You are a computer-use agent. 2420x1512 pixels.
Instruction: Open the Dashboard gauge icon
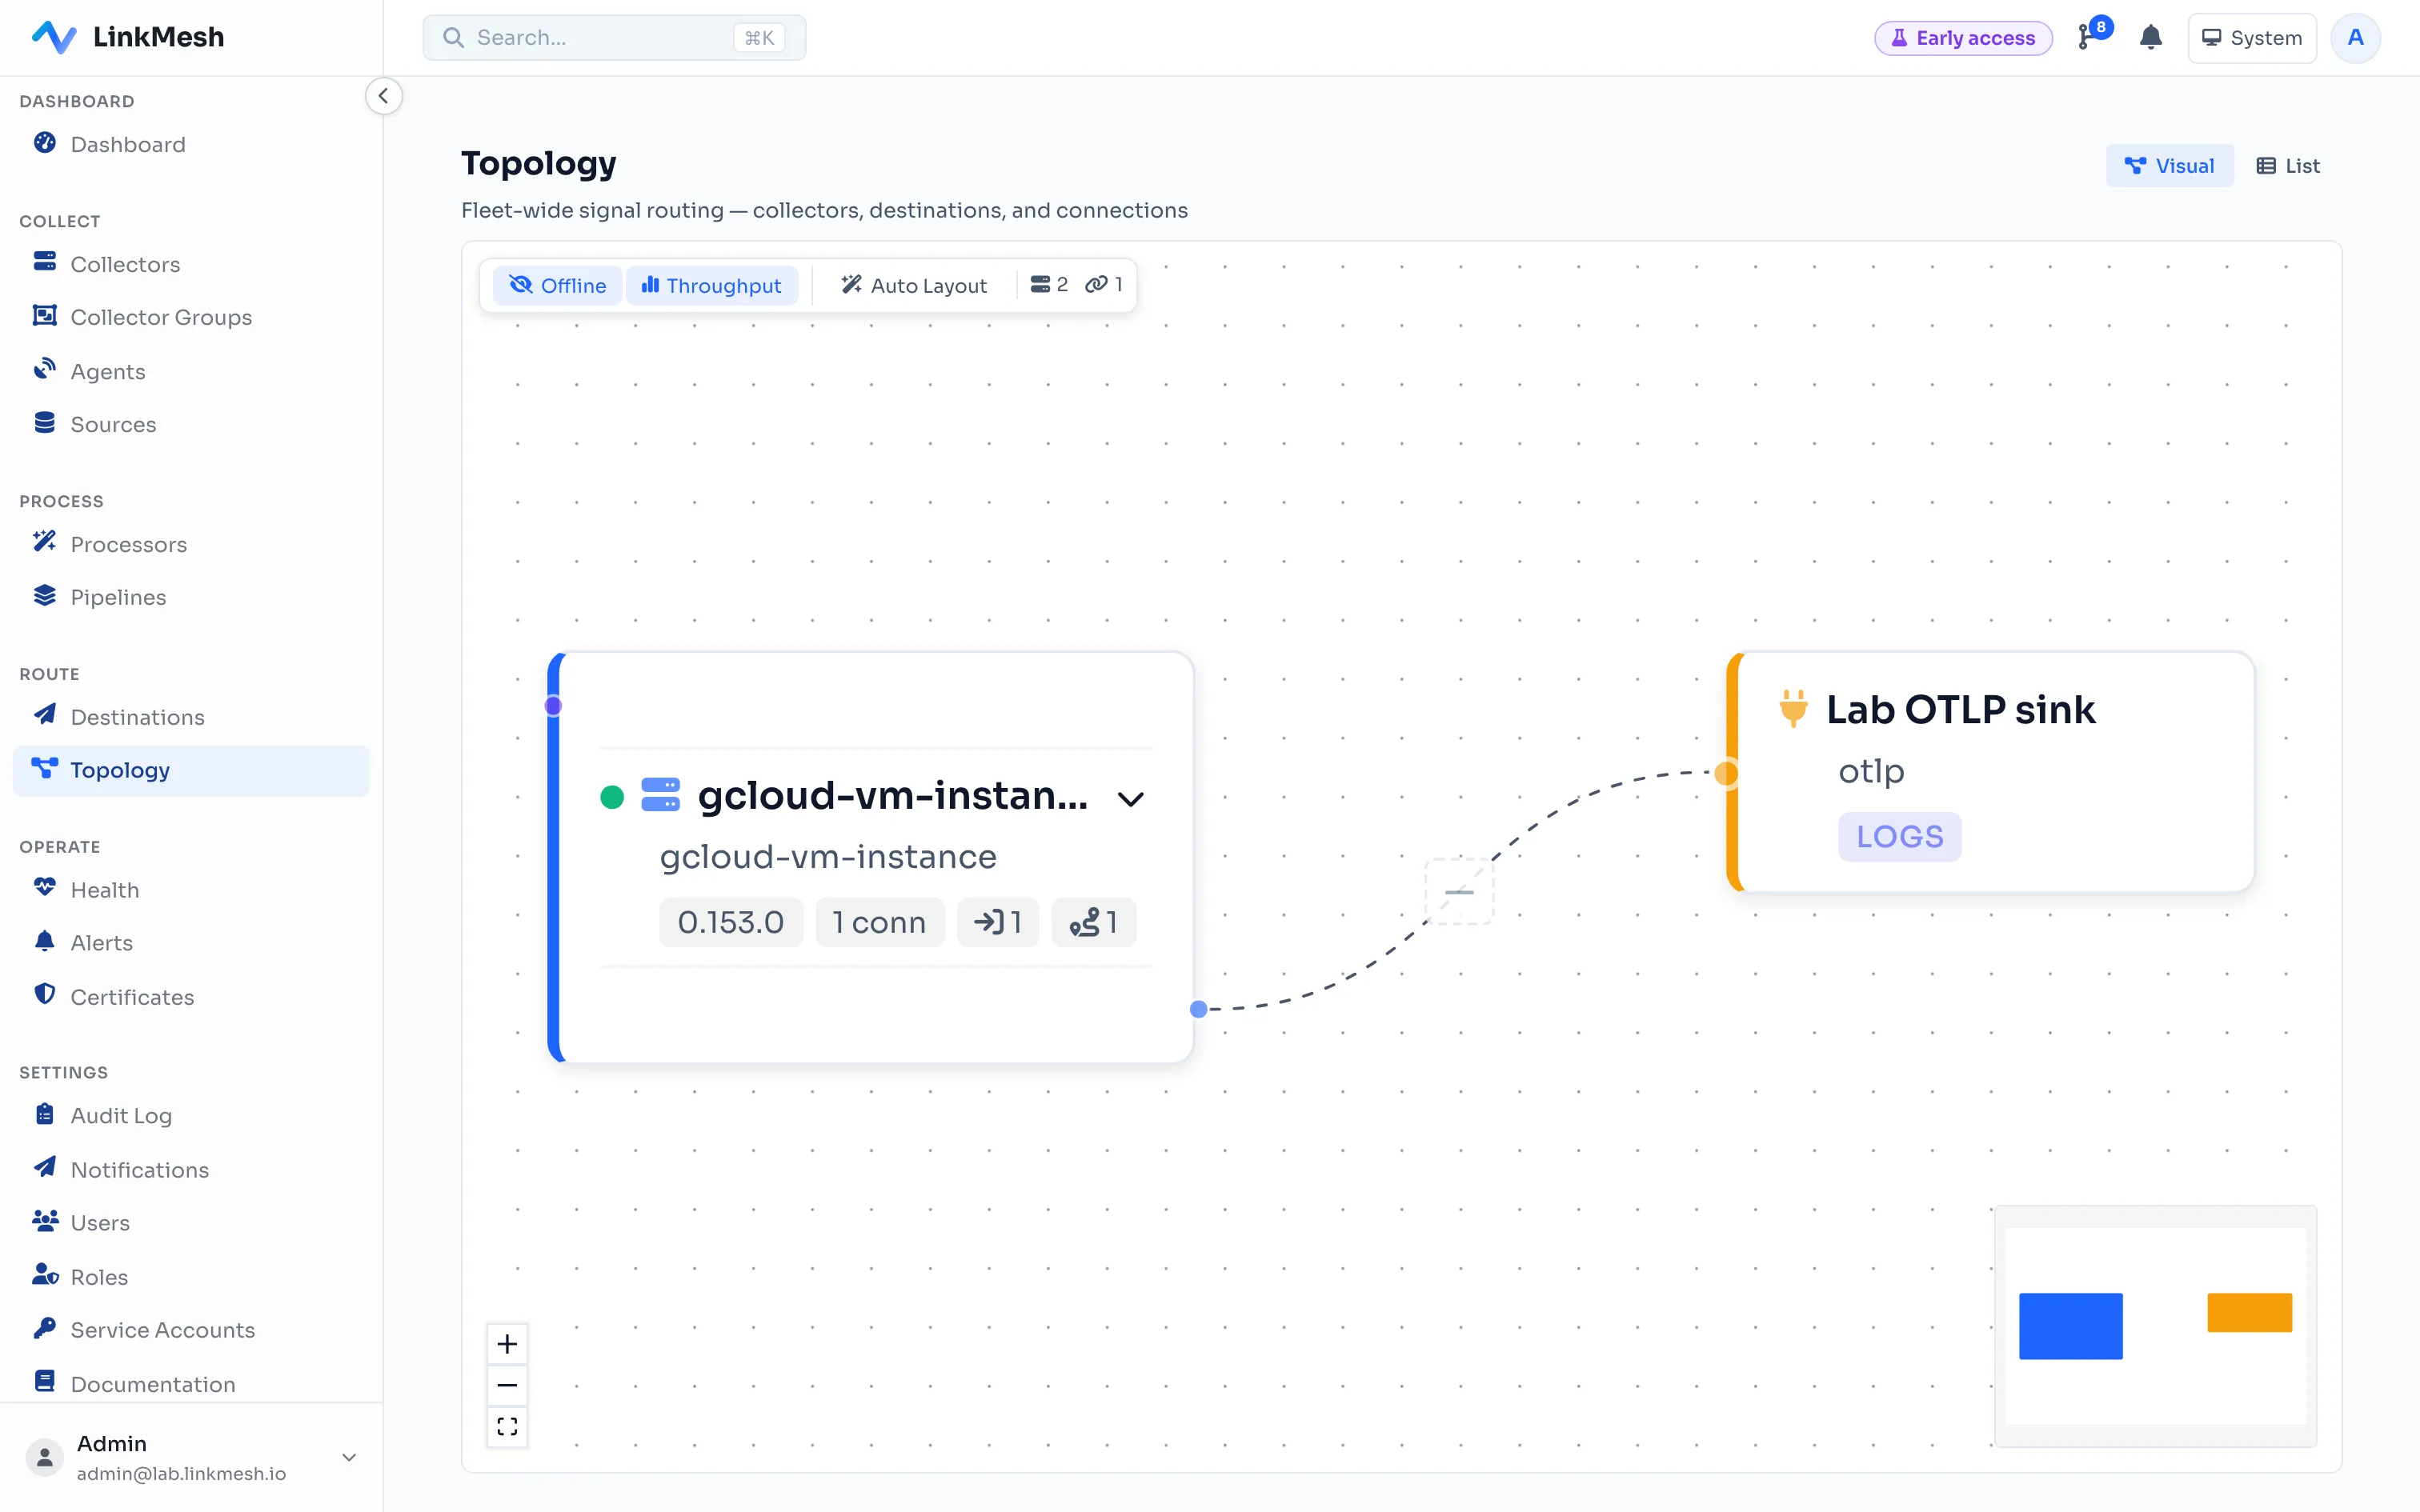point(45,143)
